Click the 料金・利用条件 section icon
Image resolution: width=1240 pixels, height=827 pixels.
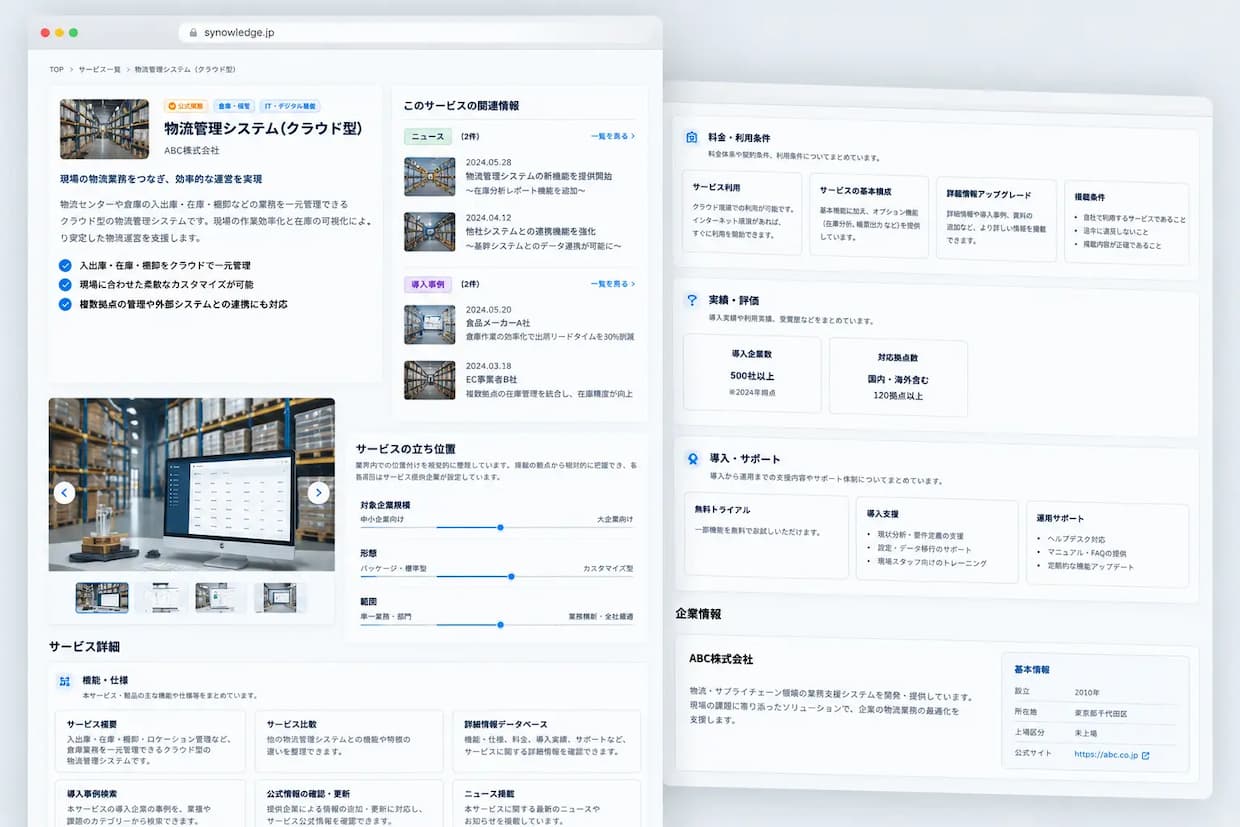691,137
